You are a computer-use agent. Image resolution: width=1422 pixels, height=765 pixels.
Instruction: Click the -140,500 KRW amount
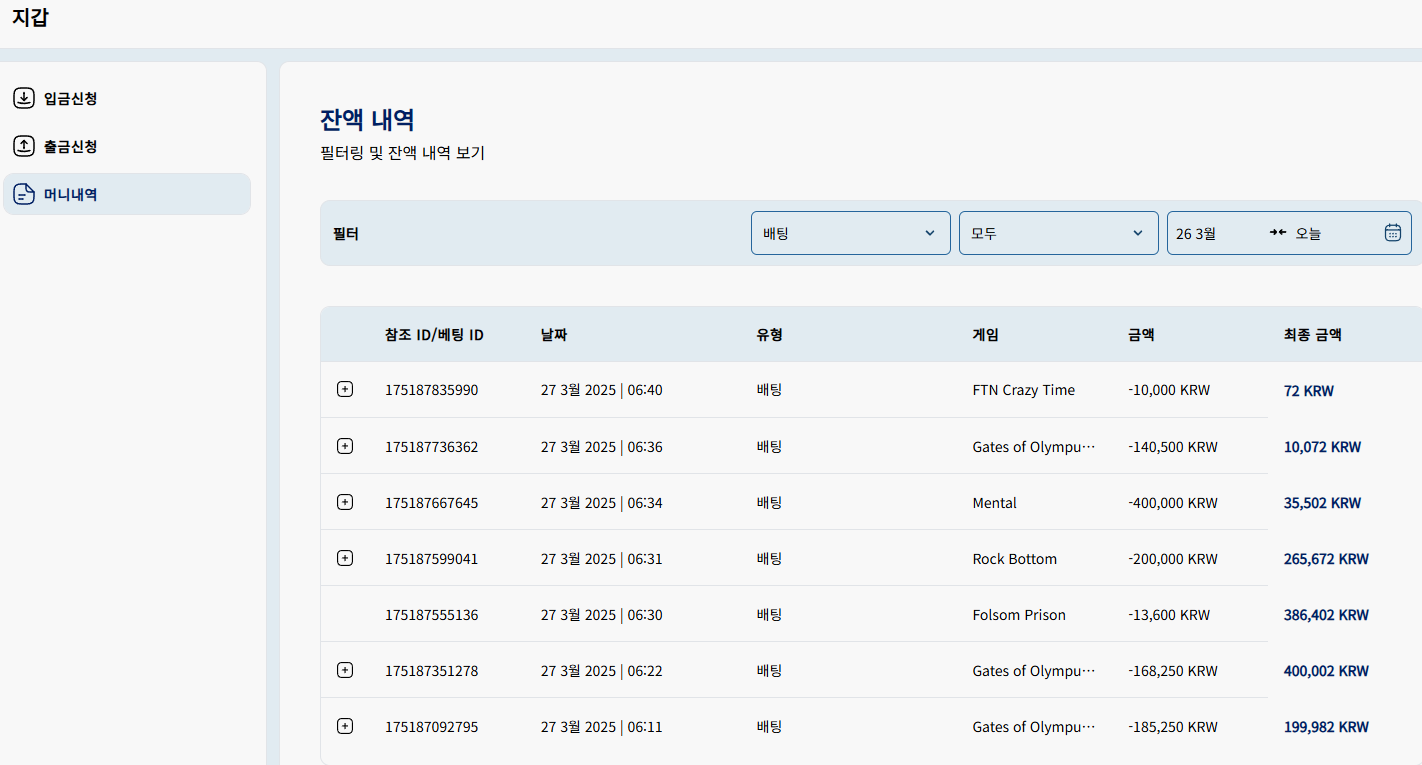1173,447
